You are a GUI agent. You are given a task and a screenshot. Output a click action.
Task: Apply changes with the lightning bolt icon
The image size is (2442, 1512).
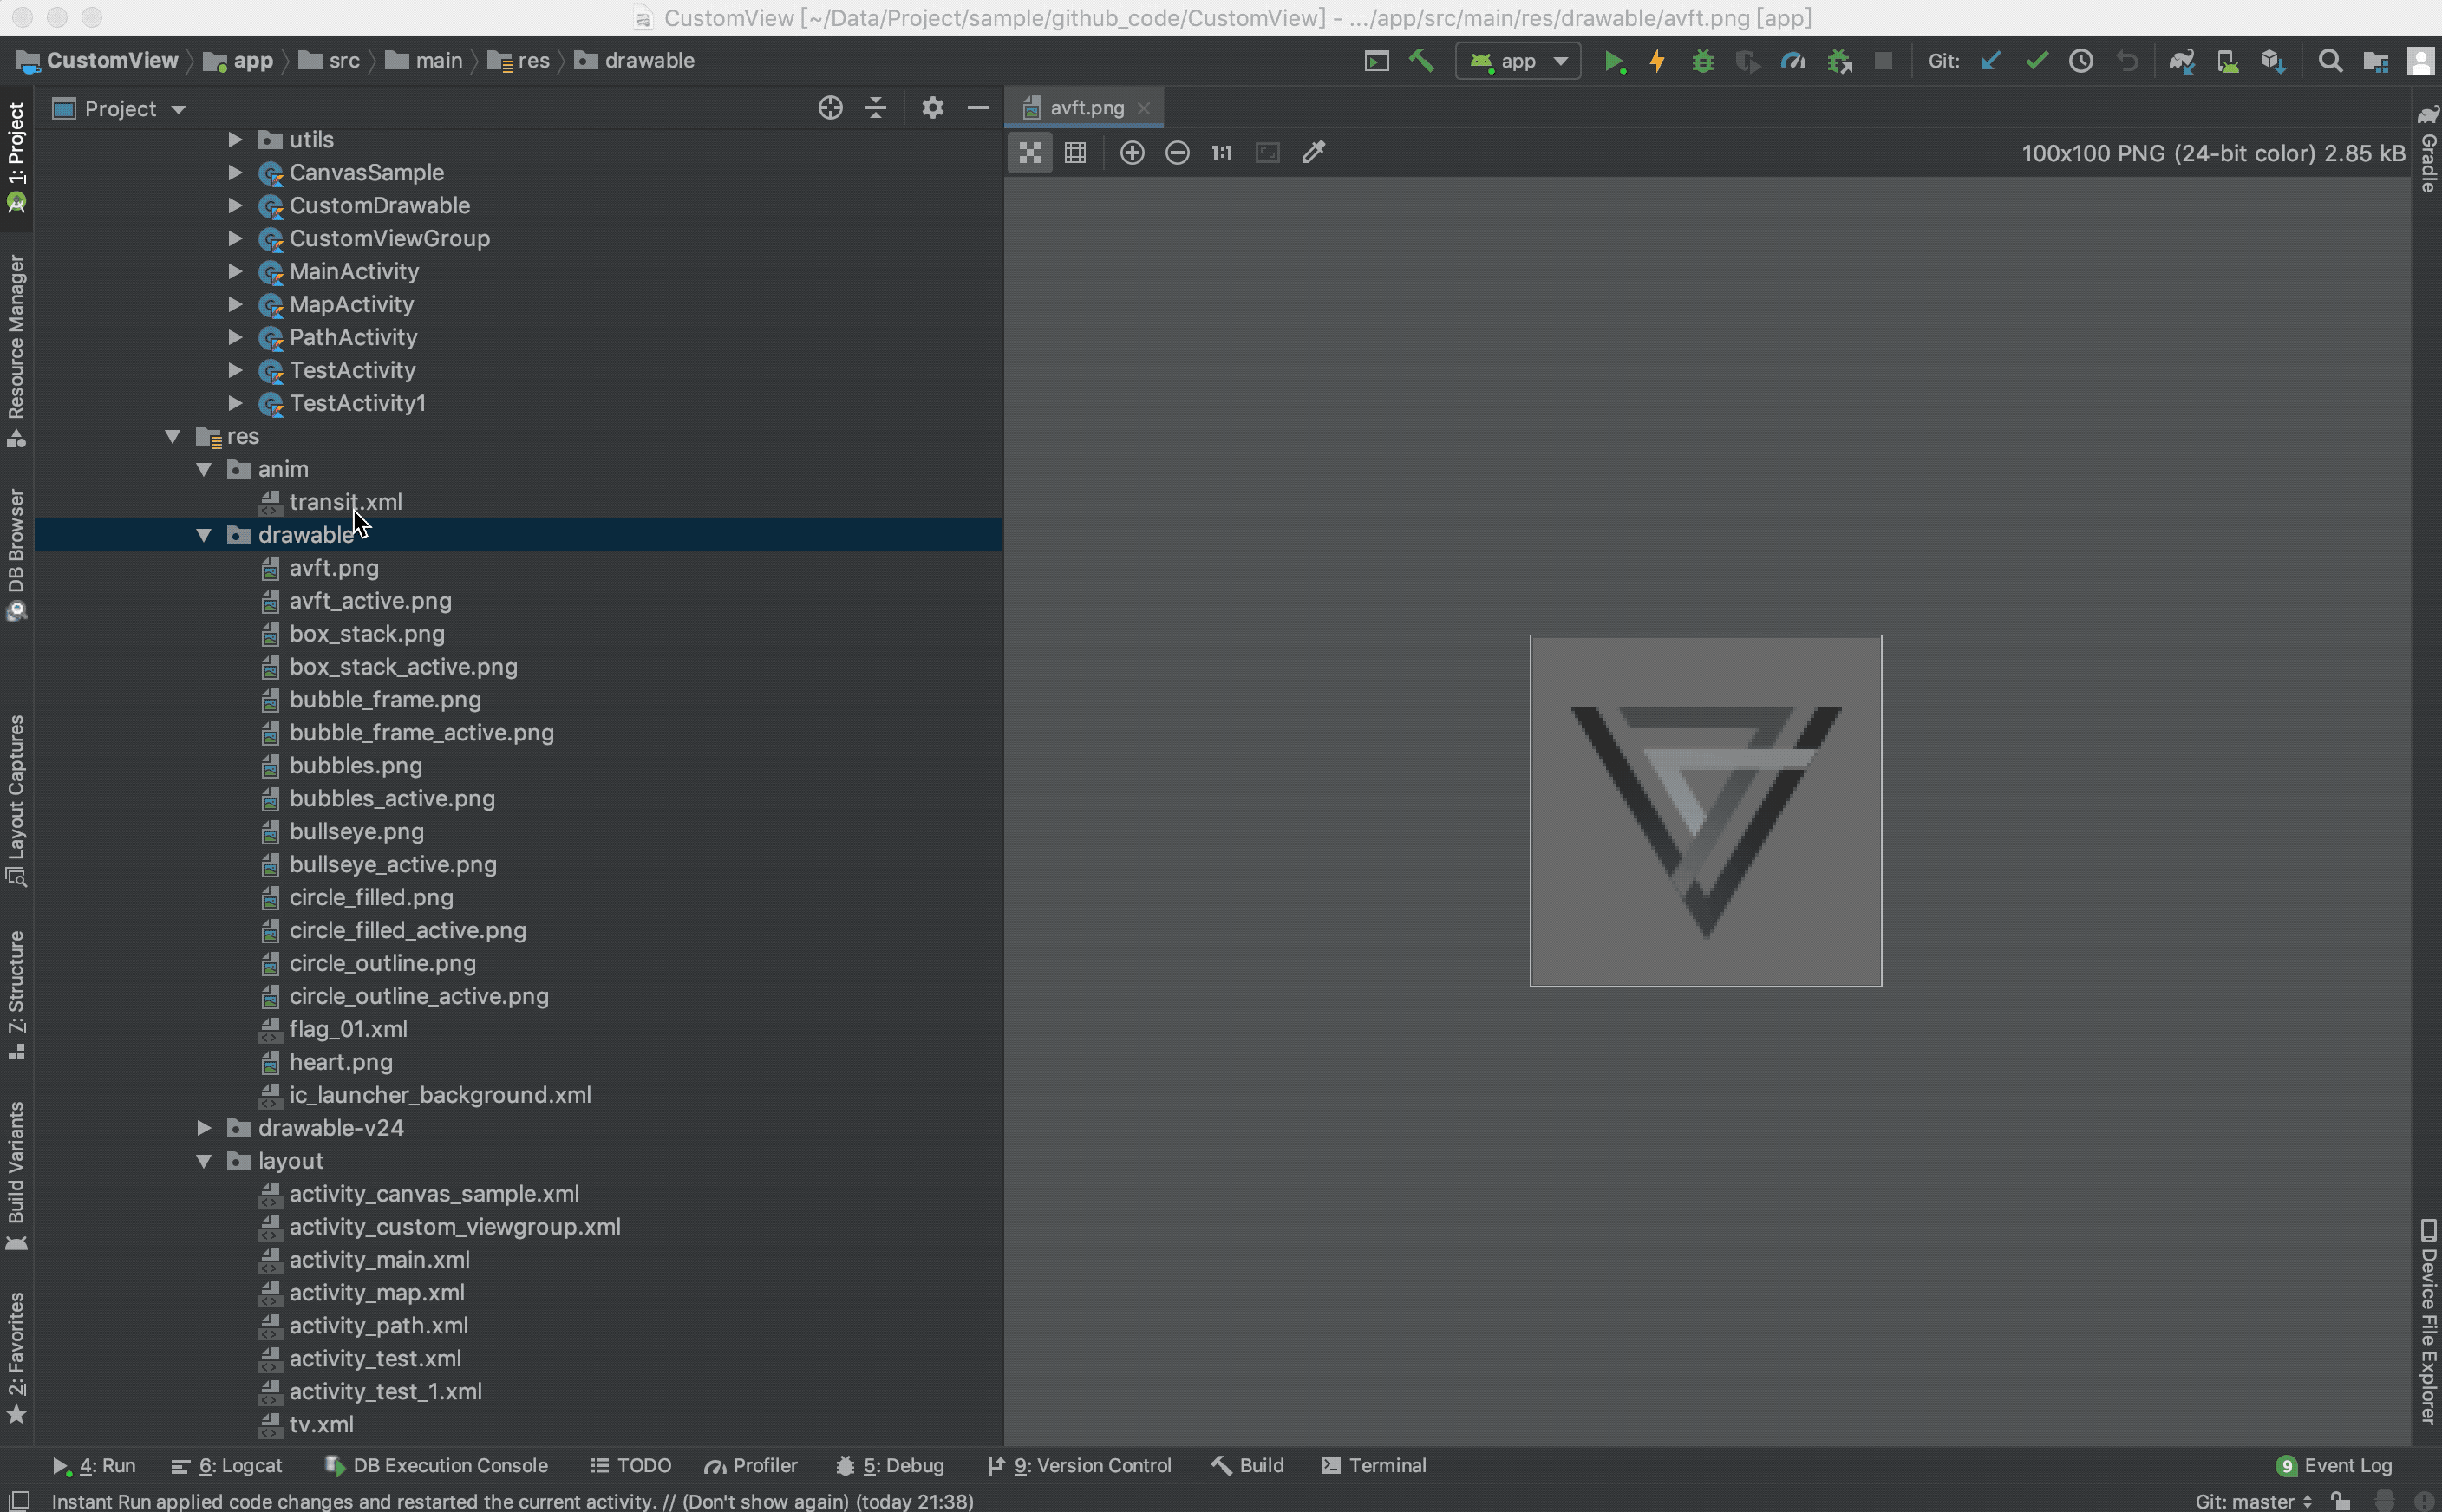point(1657,61)
